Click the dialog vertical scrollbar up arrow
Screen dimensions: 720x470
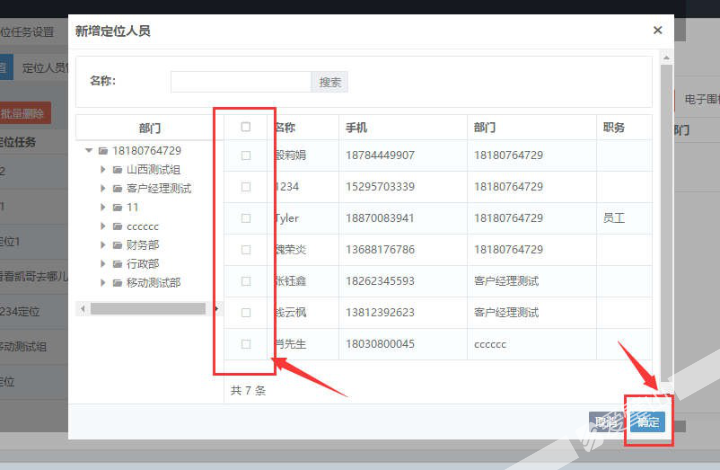(666, 58)
